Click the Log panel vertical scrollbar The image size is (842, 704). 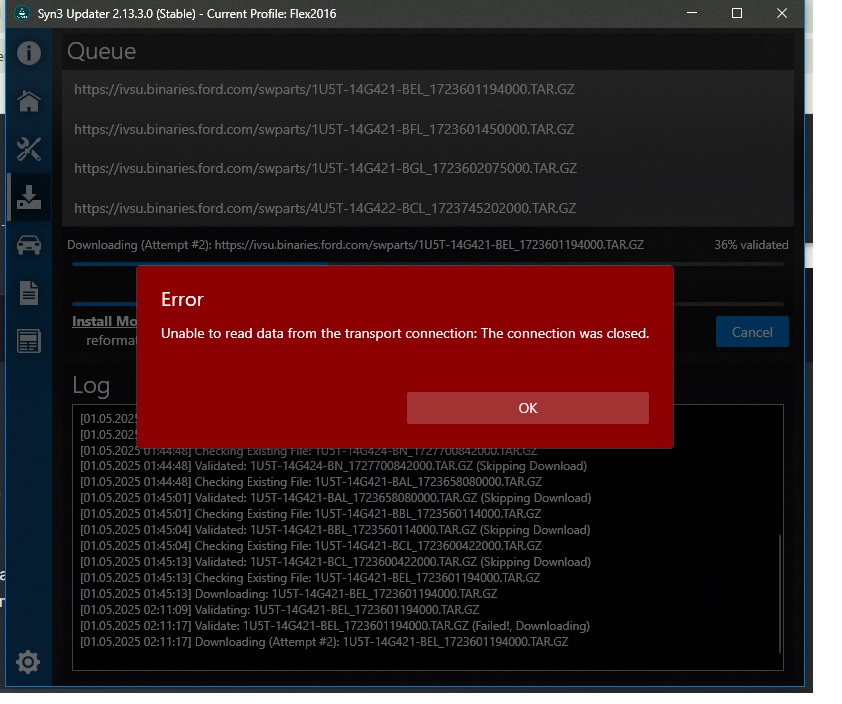[x=777, y=590]
